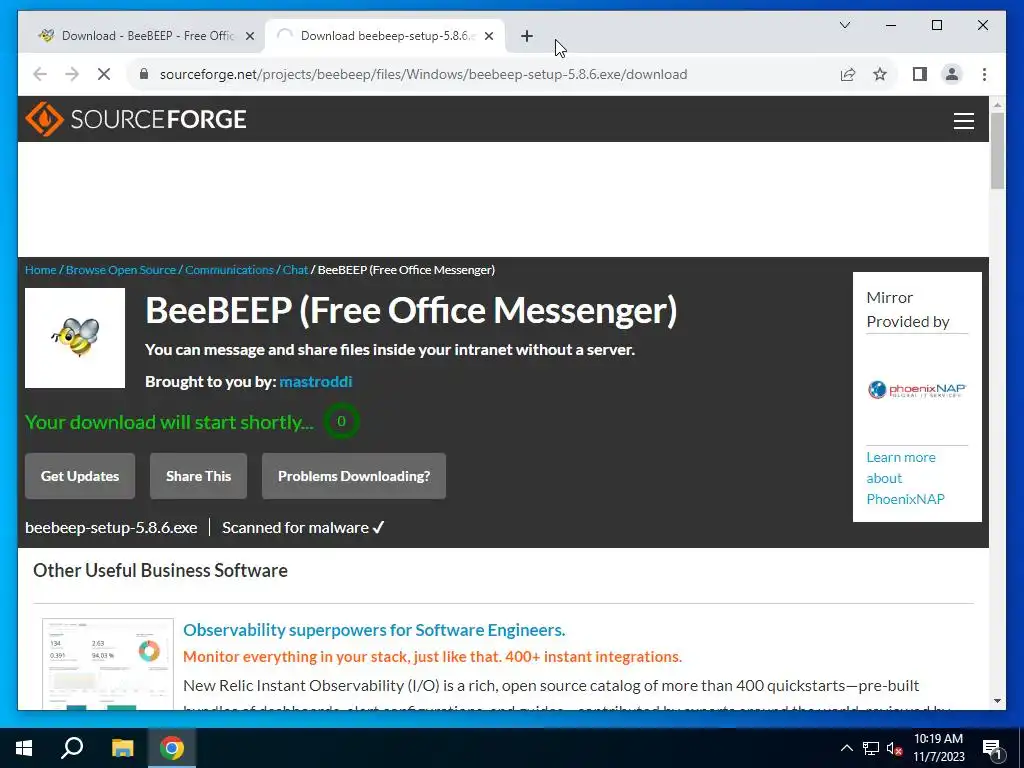Click the scrollbar down arrow

tap(997, 701)
